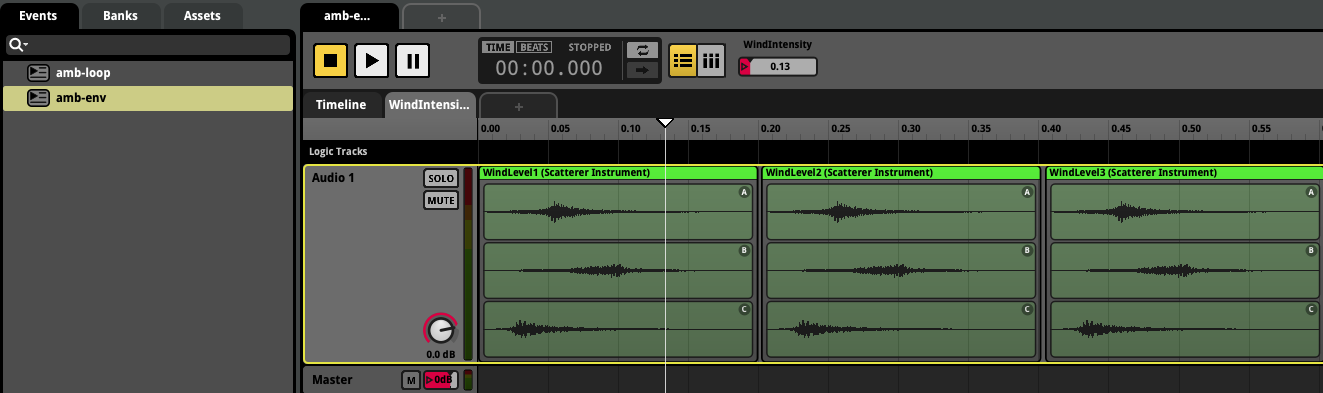This screenshot has height=393, width=1323.
Task: Click waveform A in WindLevel2 instrument
Action: pyautogui.click(x=902, y=212)
